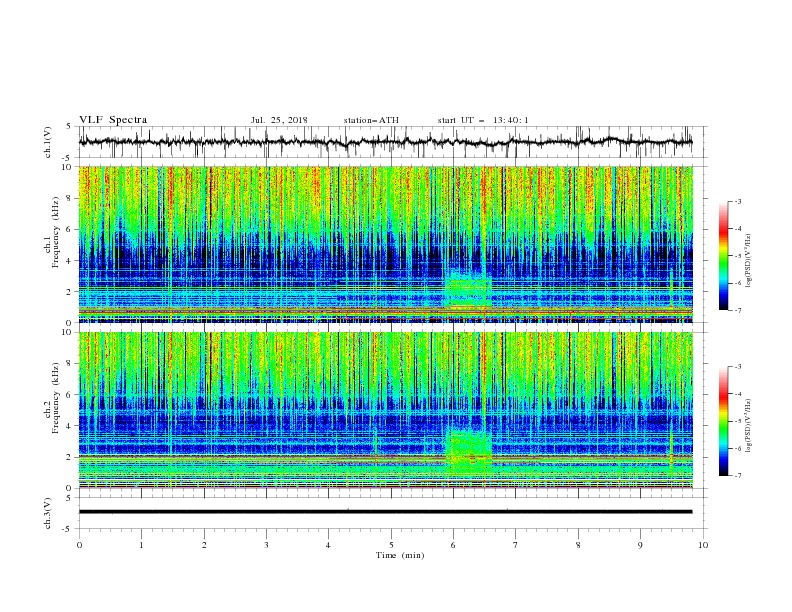Click the log(PSD) label beside ch.1 color bar

(x=749, y=261)
